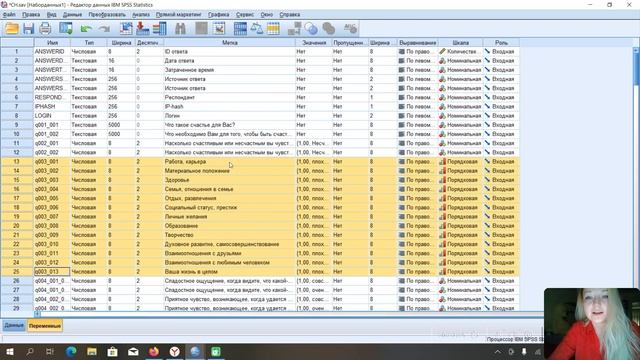The image size is (640, 360).
Task: Open the Go to Case toolbar icon
Action: tap(126, 29)
